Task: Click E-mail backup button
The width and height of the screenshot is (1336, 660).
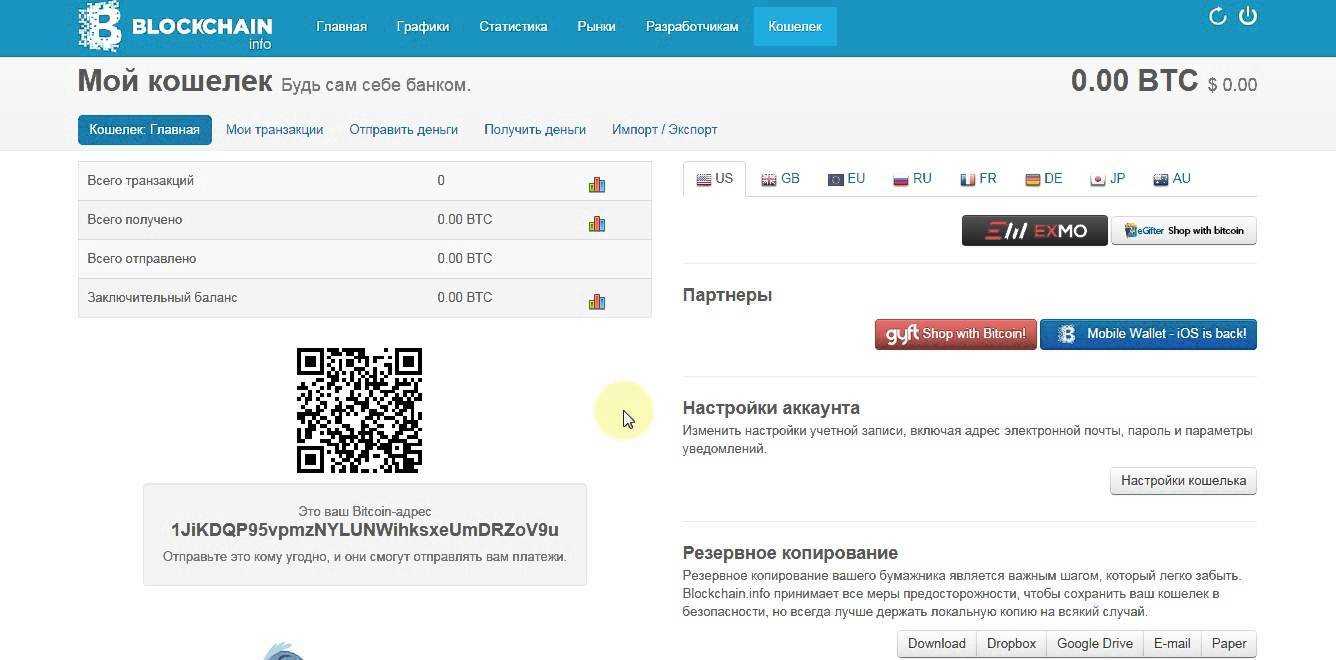Action: click(x=1172, y=644)
